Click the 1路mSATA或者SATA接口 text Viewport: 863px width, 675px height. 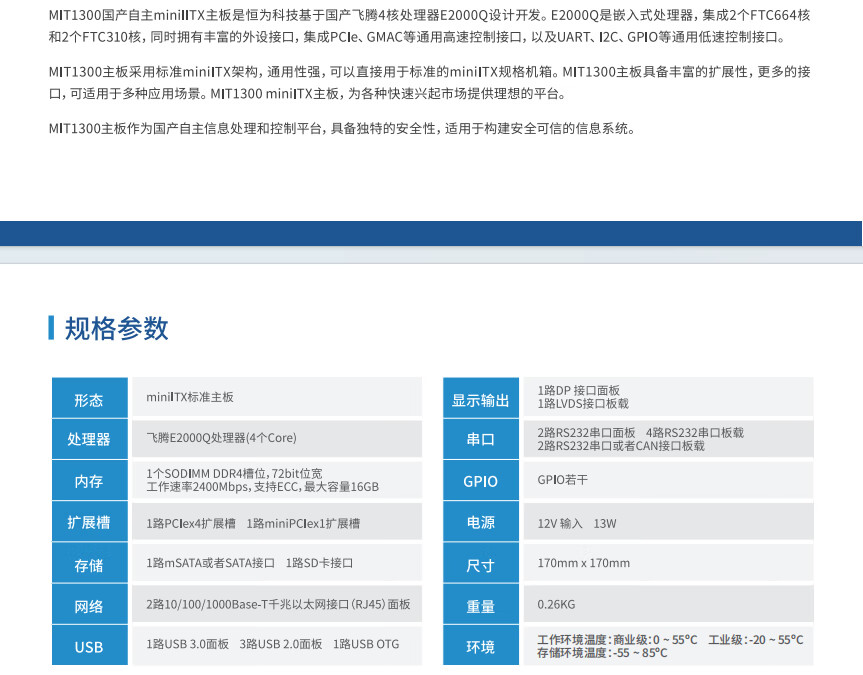pos(210,563)
